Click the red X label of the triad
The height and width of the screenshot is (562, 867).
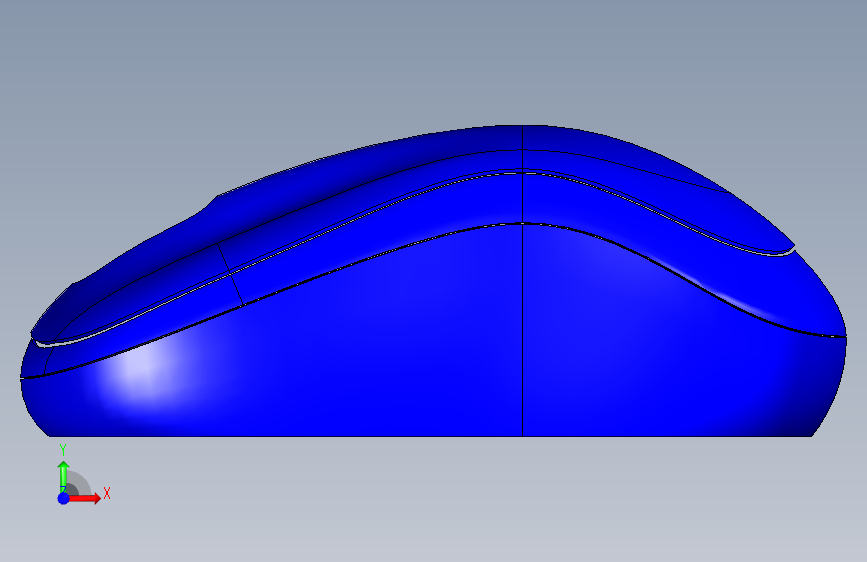[107, 493]
